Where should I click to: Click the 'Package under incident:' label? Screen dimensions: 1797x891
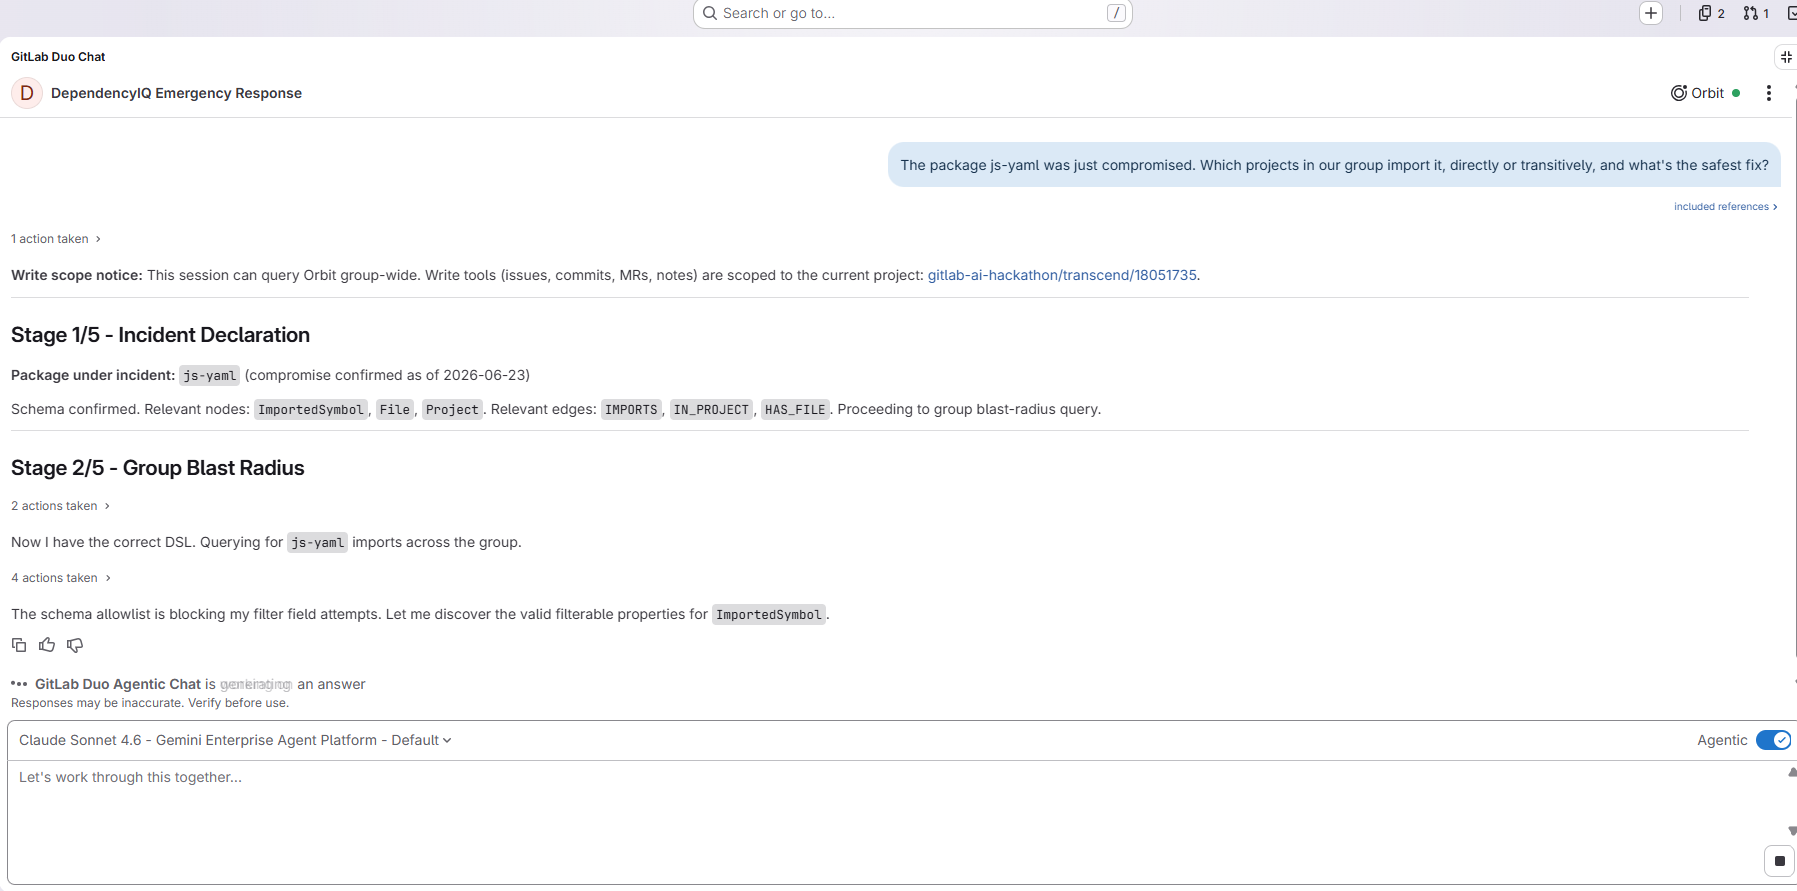pyautogui.click(x=93, y=375)
